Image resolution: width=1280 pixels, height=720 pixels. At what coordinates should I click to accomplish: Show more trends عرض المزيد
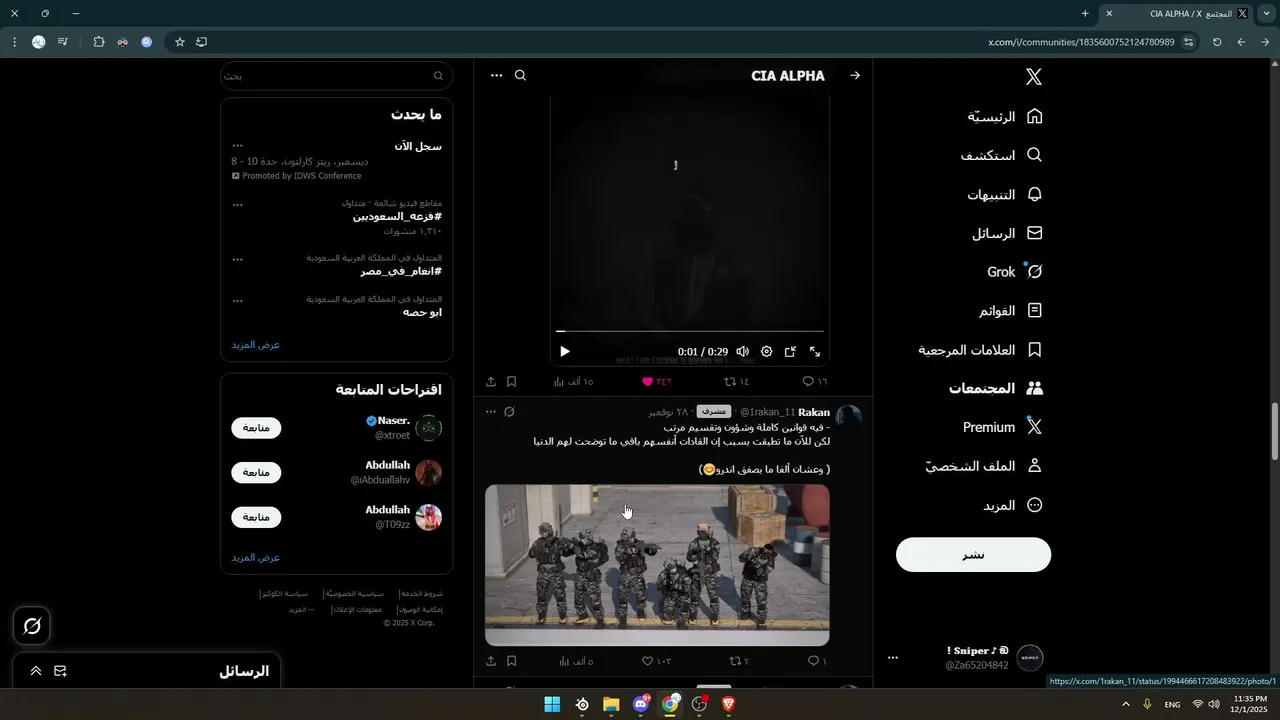tap(256, 344)
